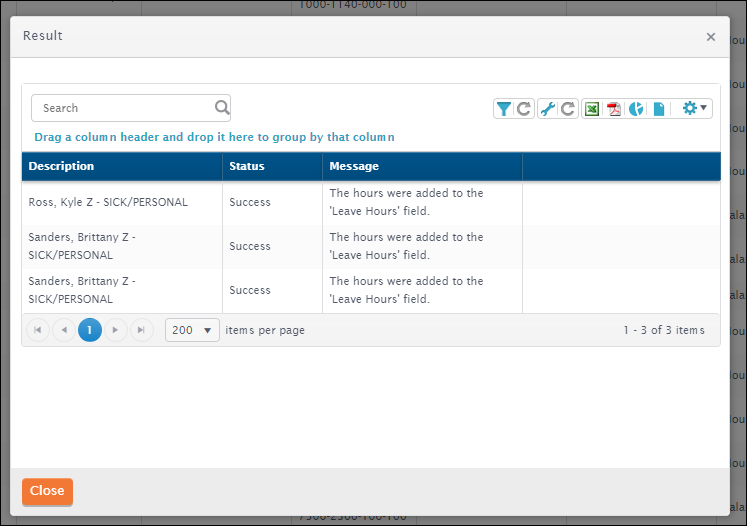Image resolution: width=747 pixels, height=526 pixels.
Task: Select the Ross, Kyle Z row
Action: click(108, 202)
